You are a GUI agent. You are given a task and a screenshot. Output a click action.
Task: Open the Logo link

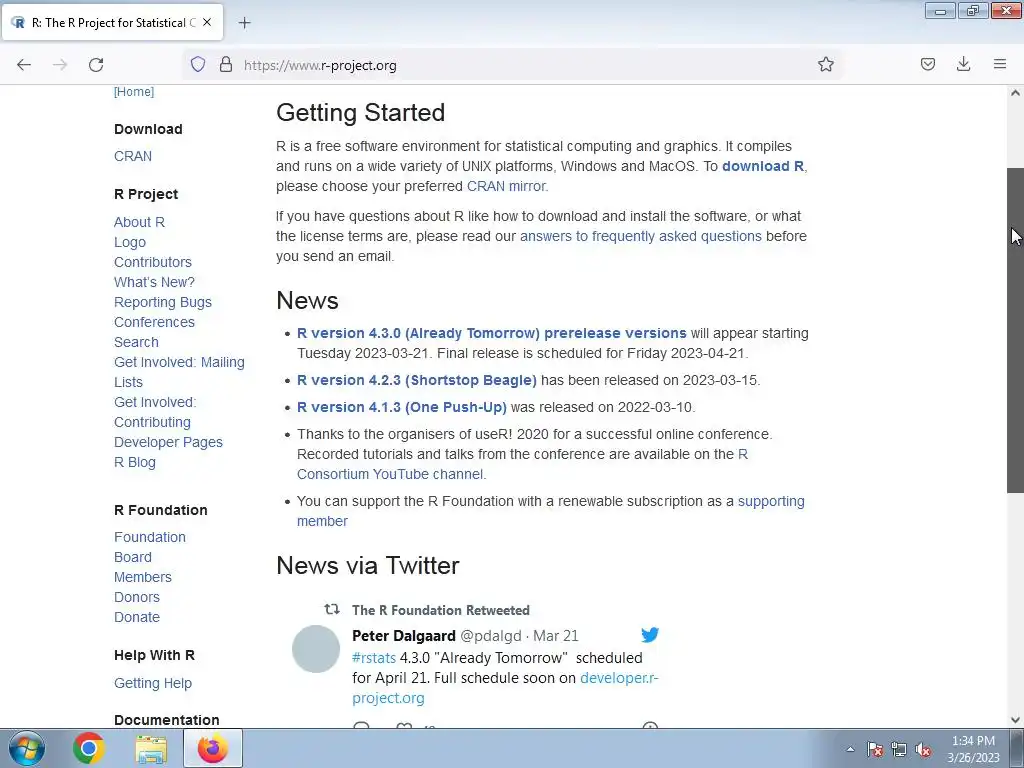130,242
